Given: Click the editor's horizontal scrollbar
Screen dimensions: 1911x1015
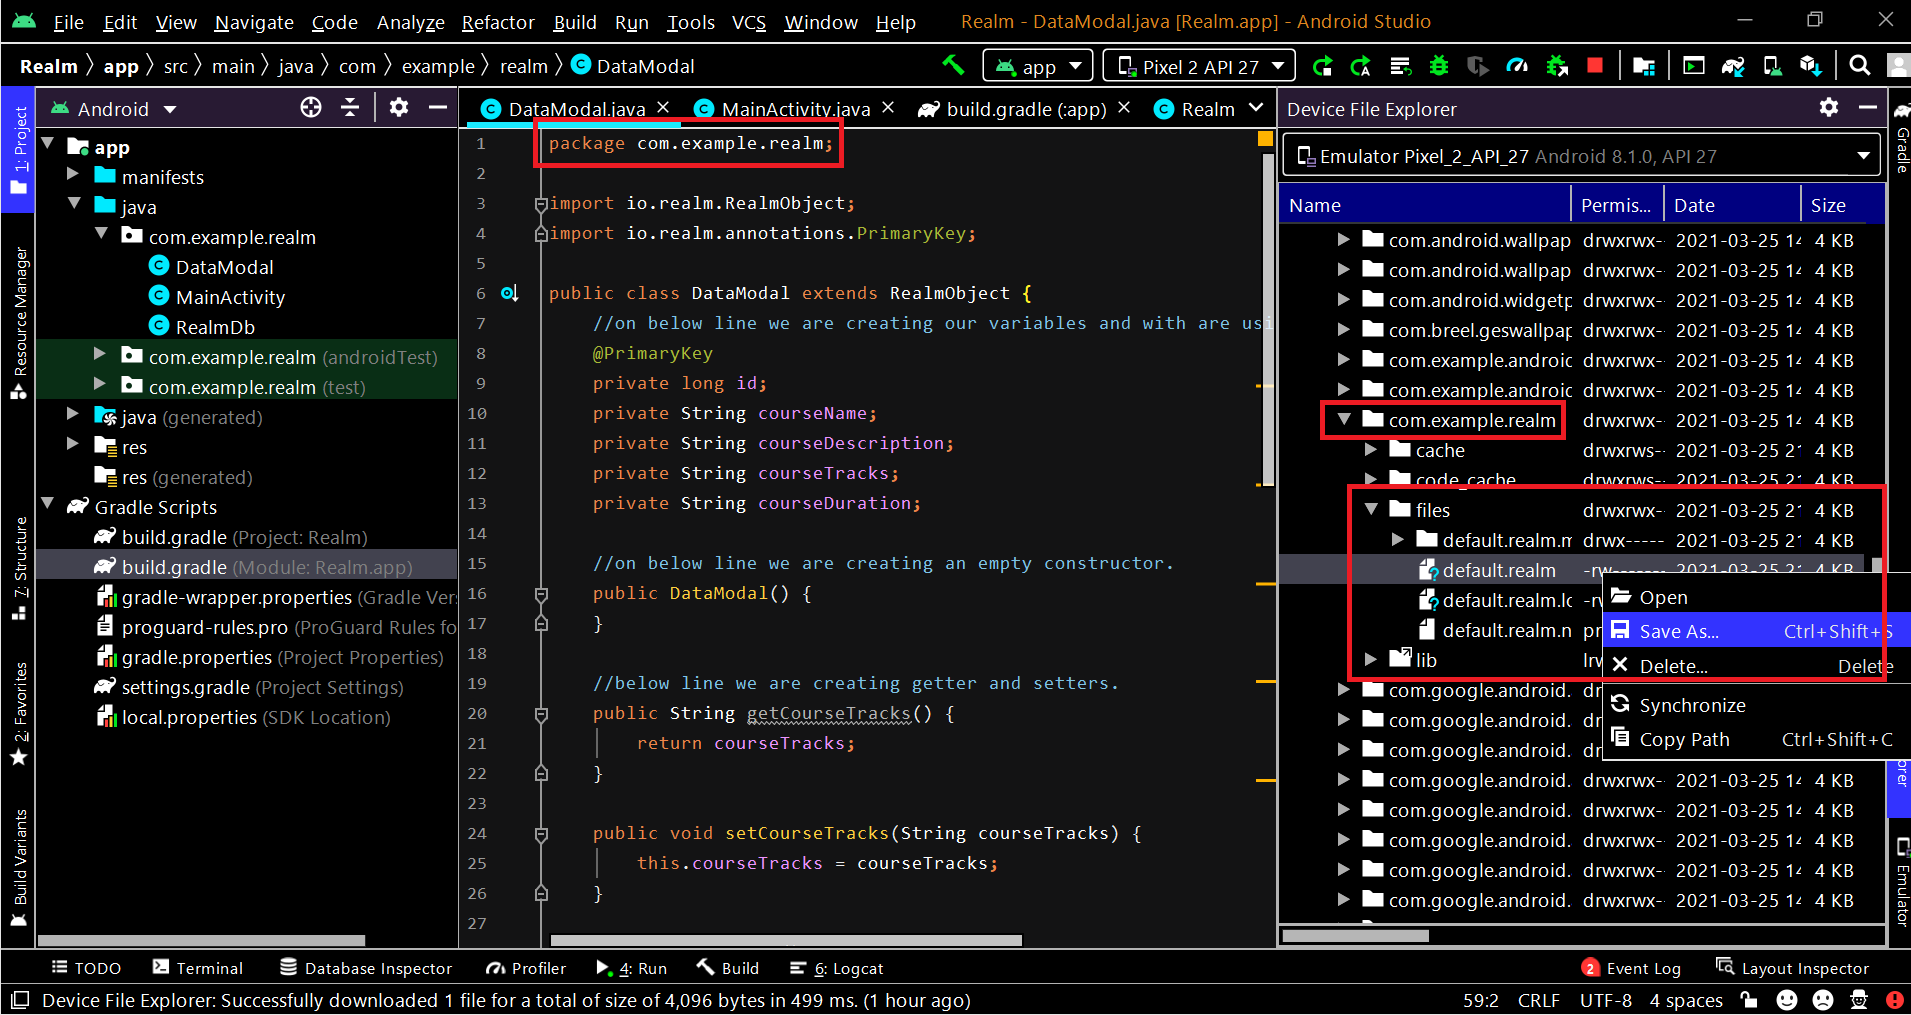Looking at the screenshot, I should click(x=786, y=940).
